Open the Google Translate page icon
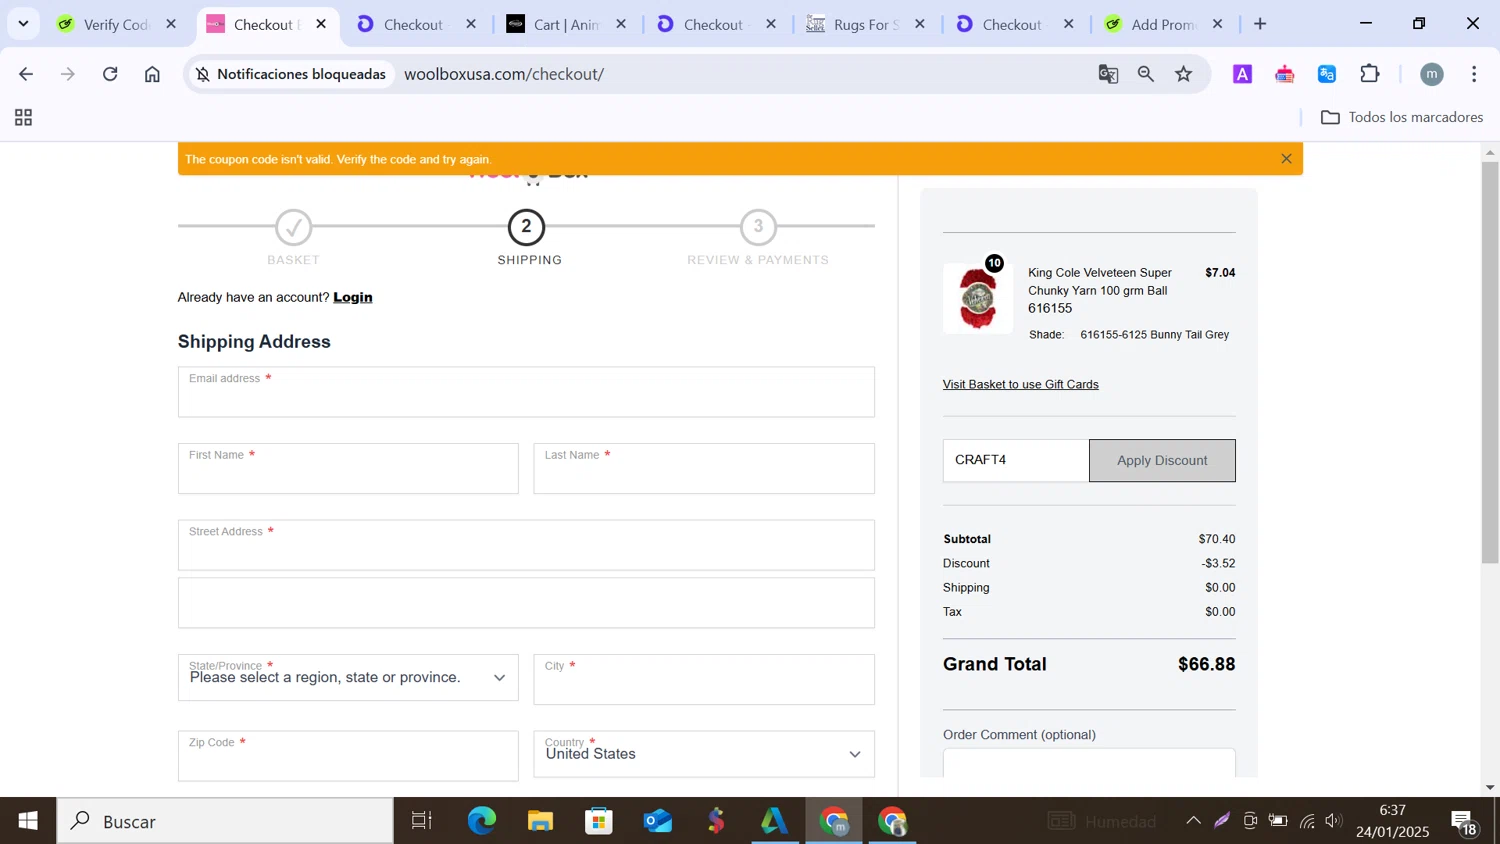 pos(1108,74)
